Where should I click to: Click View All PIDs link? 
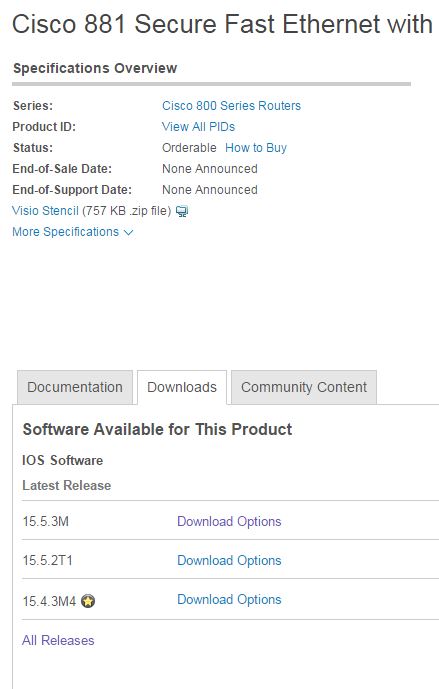(x=199, y=127)
